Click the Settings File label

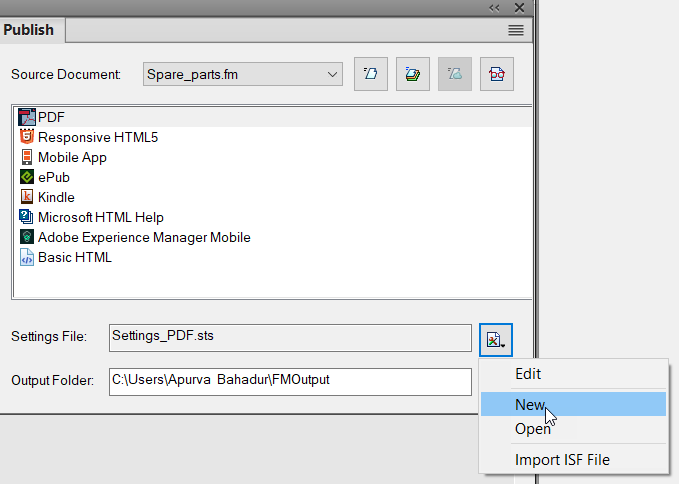point(49,336)
